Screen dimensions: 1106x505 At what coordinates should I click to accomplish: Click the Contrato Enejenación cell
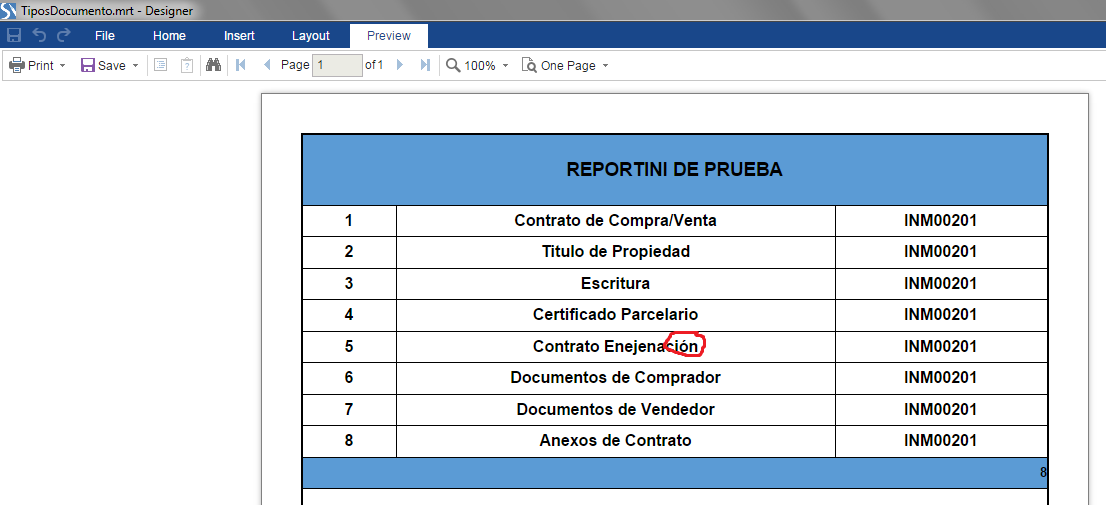click(x=616, y=346)
